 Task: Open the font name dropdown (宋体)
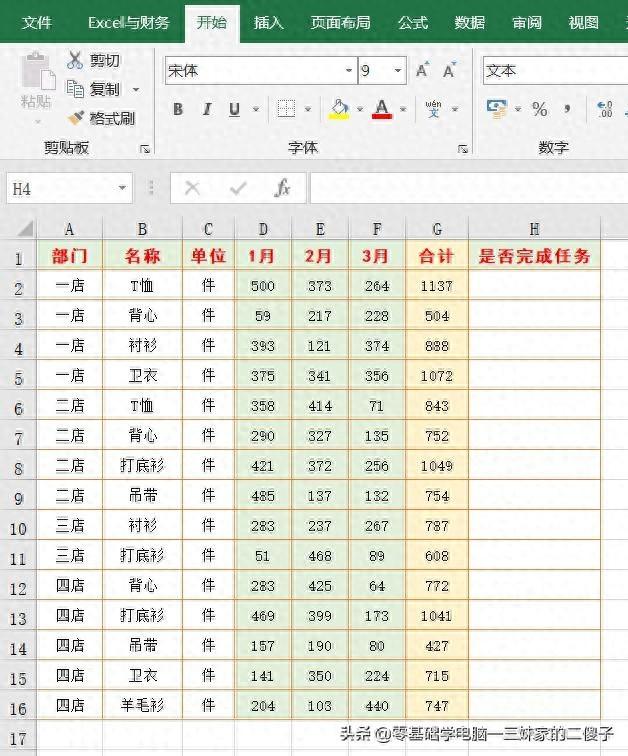pos(349,70)
